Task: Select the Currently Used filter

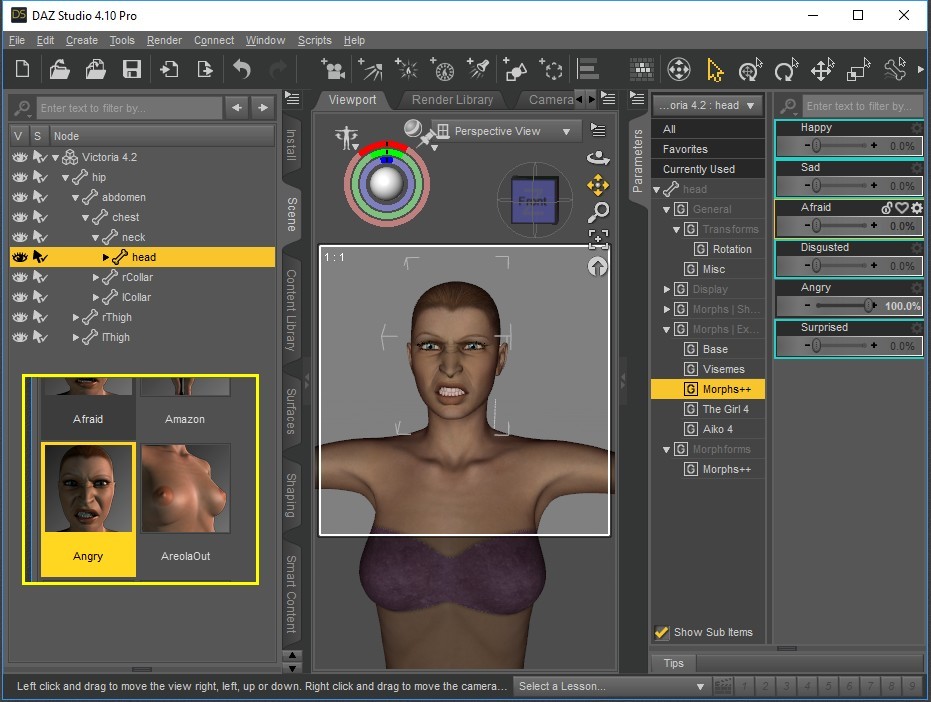Action: coord(708,169)
